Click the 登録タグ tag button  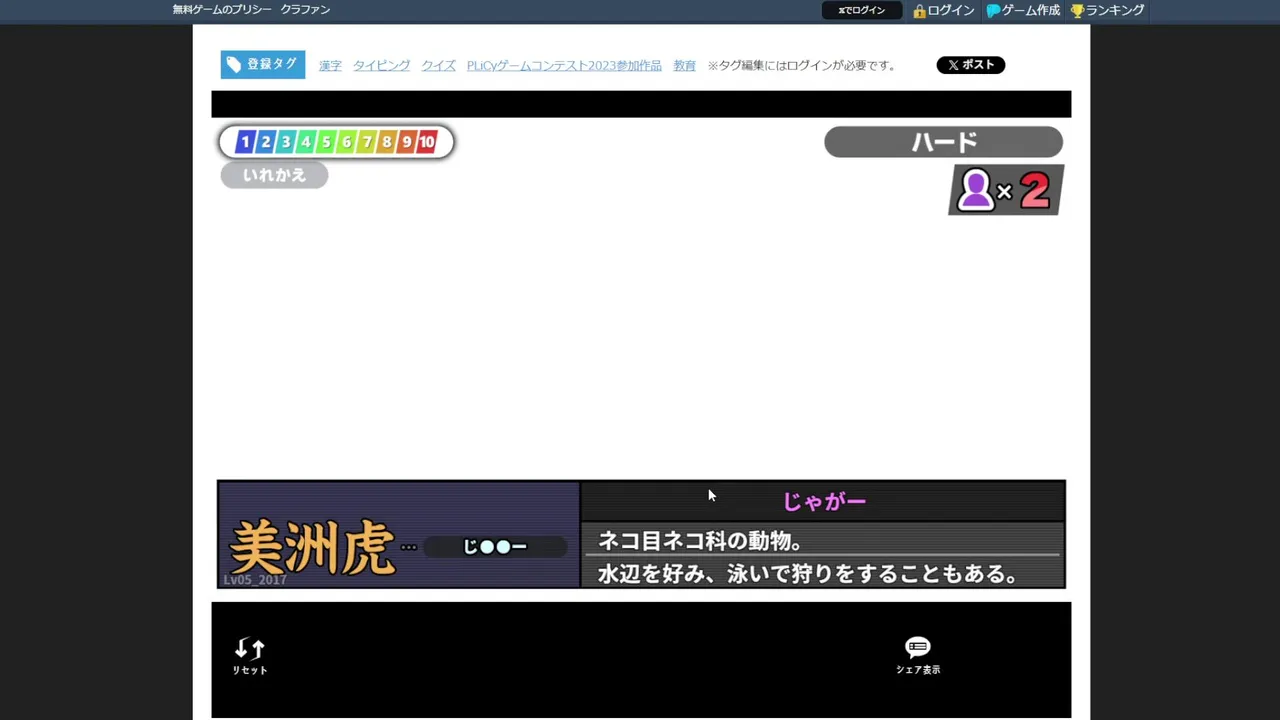(x=263, y=65)
